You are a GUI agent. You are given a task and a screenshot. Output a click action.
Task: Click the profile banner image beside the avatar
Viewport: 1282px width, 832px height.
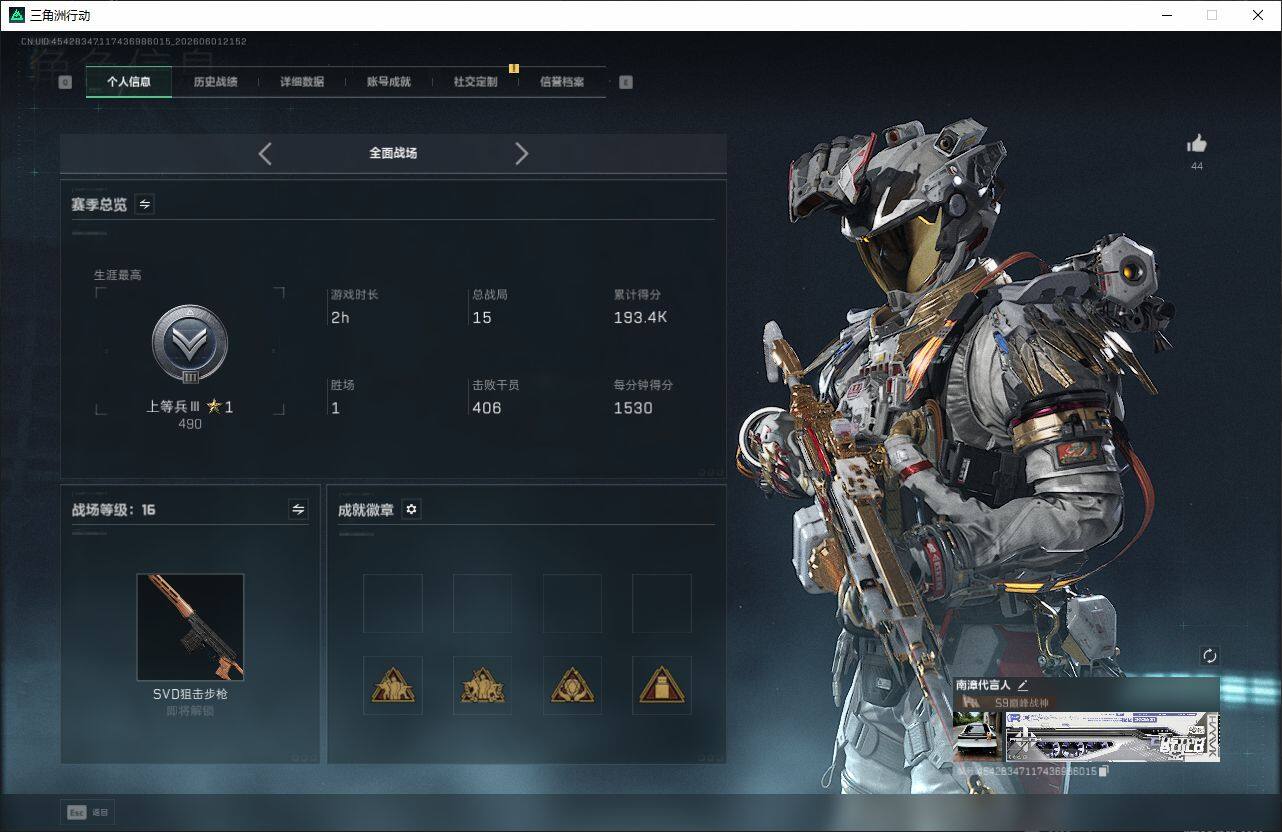[1112, 737]
